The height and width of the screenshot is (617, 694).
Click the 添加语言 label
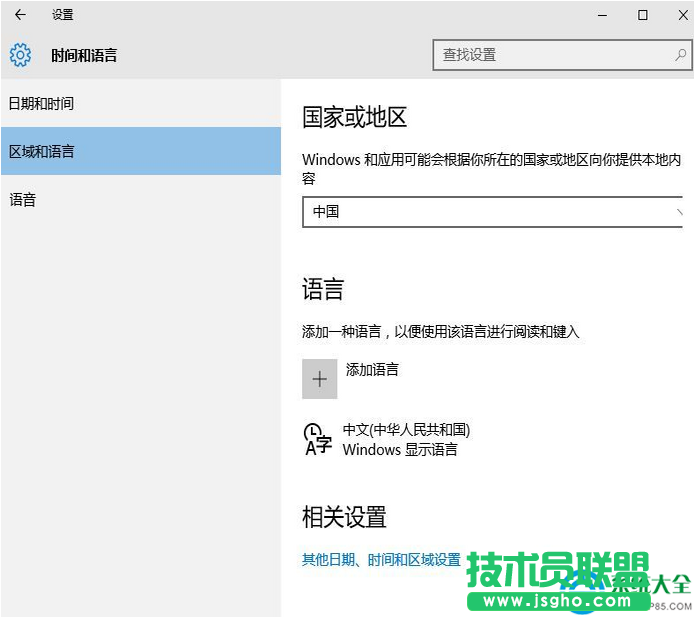[x=372, y=370]
